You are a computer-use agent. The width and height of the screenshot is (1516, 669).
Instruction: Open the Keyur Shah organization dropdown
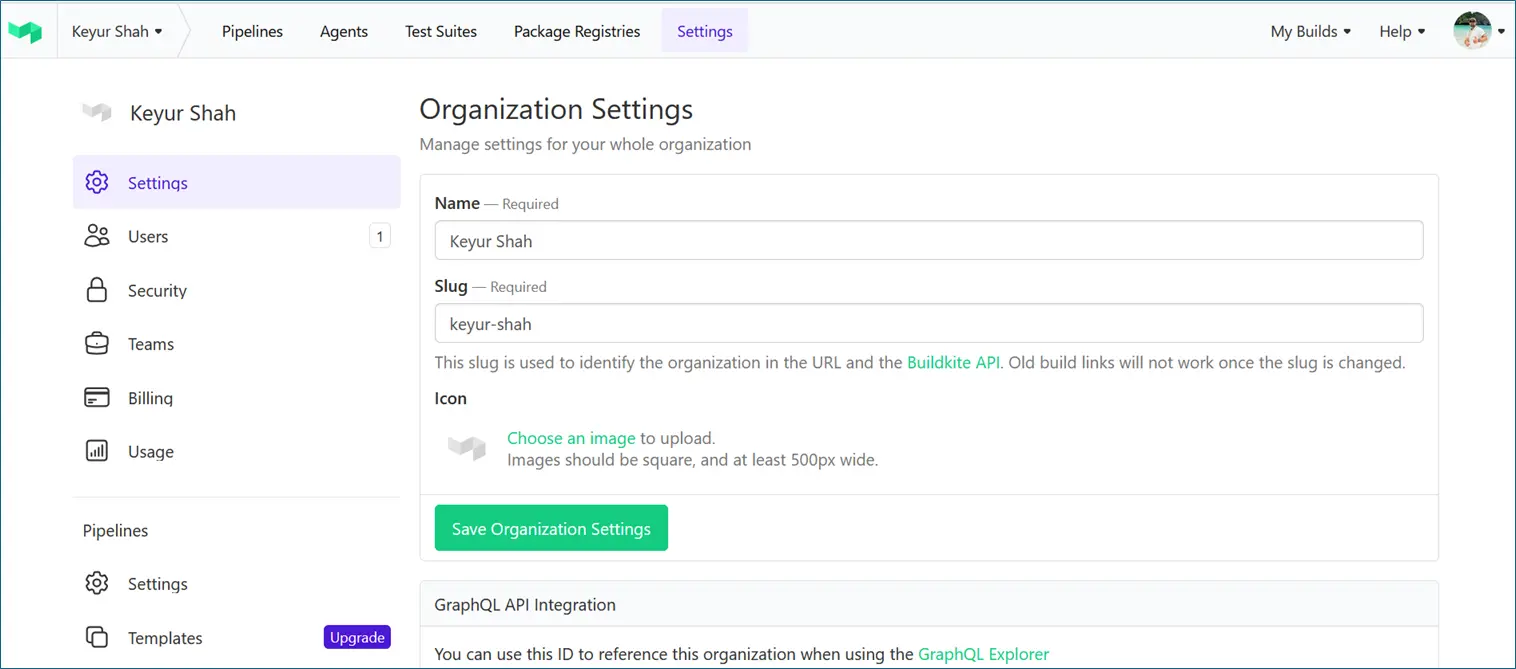pos(118,31)
